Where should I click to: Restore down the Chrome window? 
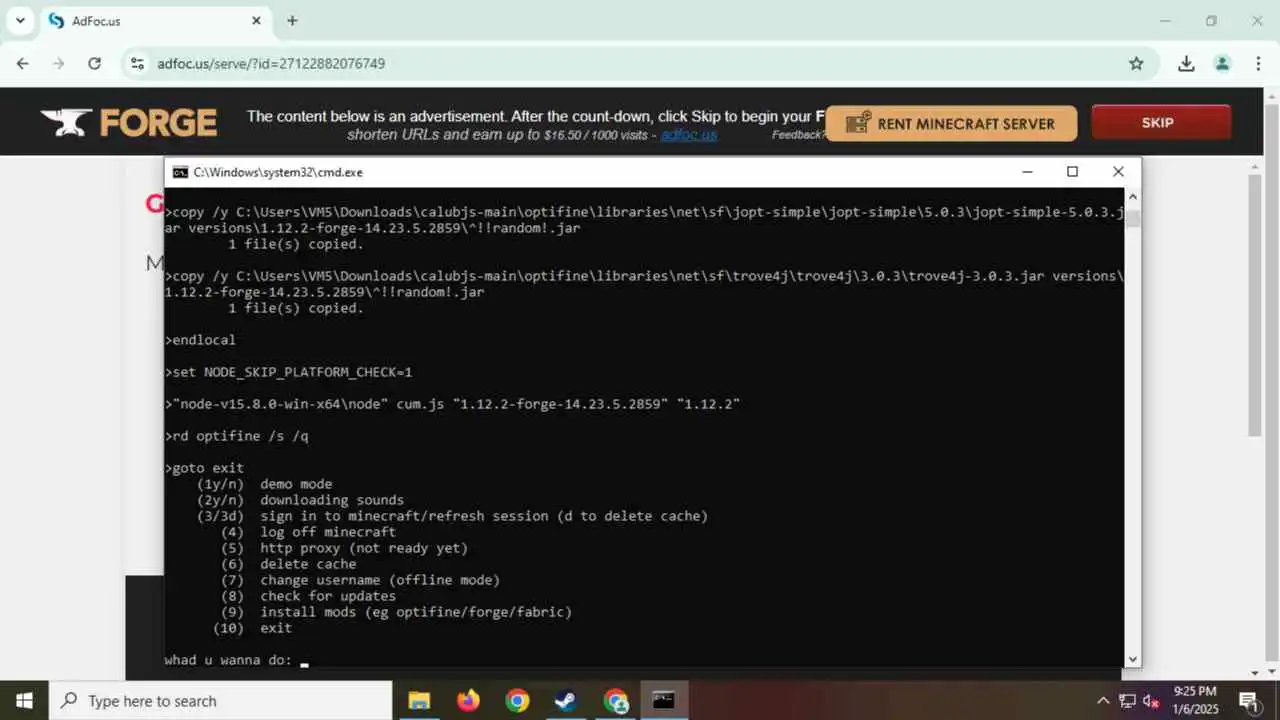click(x=1211, y=20)
